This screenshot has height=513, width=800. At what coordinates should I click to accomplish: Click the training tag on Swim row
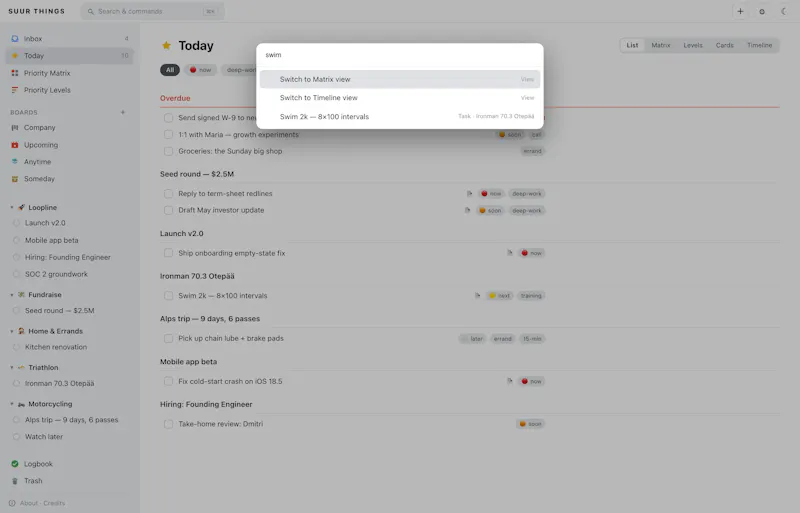click(x=531, y=296)
